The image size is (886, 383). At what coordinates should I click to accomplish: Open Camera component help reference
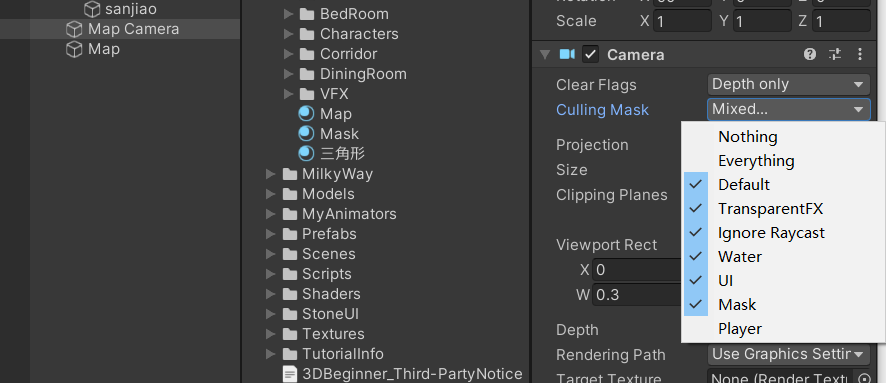(810, 54)
